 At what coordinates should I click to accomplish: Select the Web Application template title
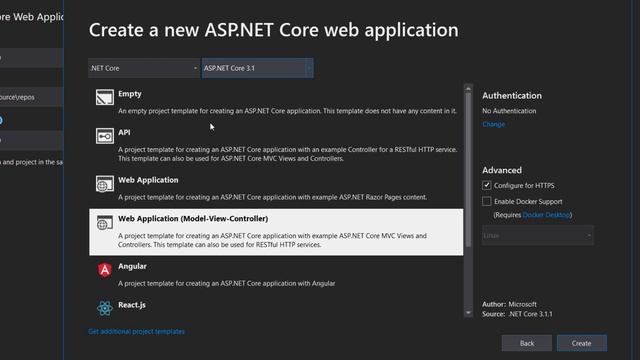pyautogui.click(x=148, y=180)
